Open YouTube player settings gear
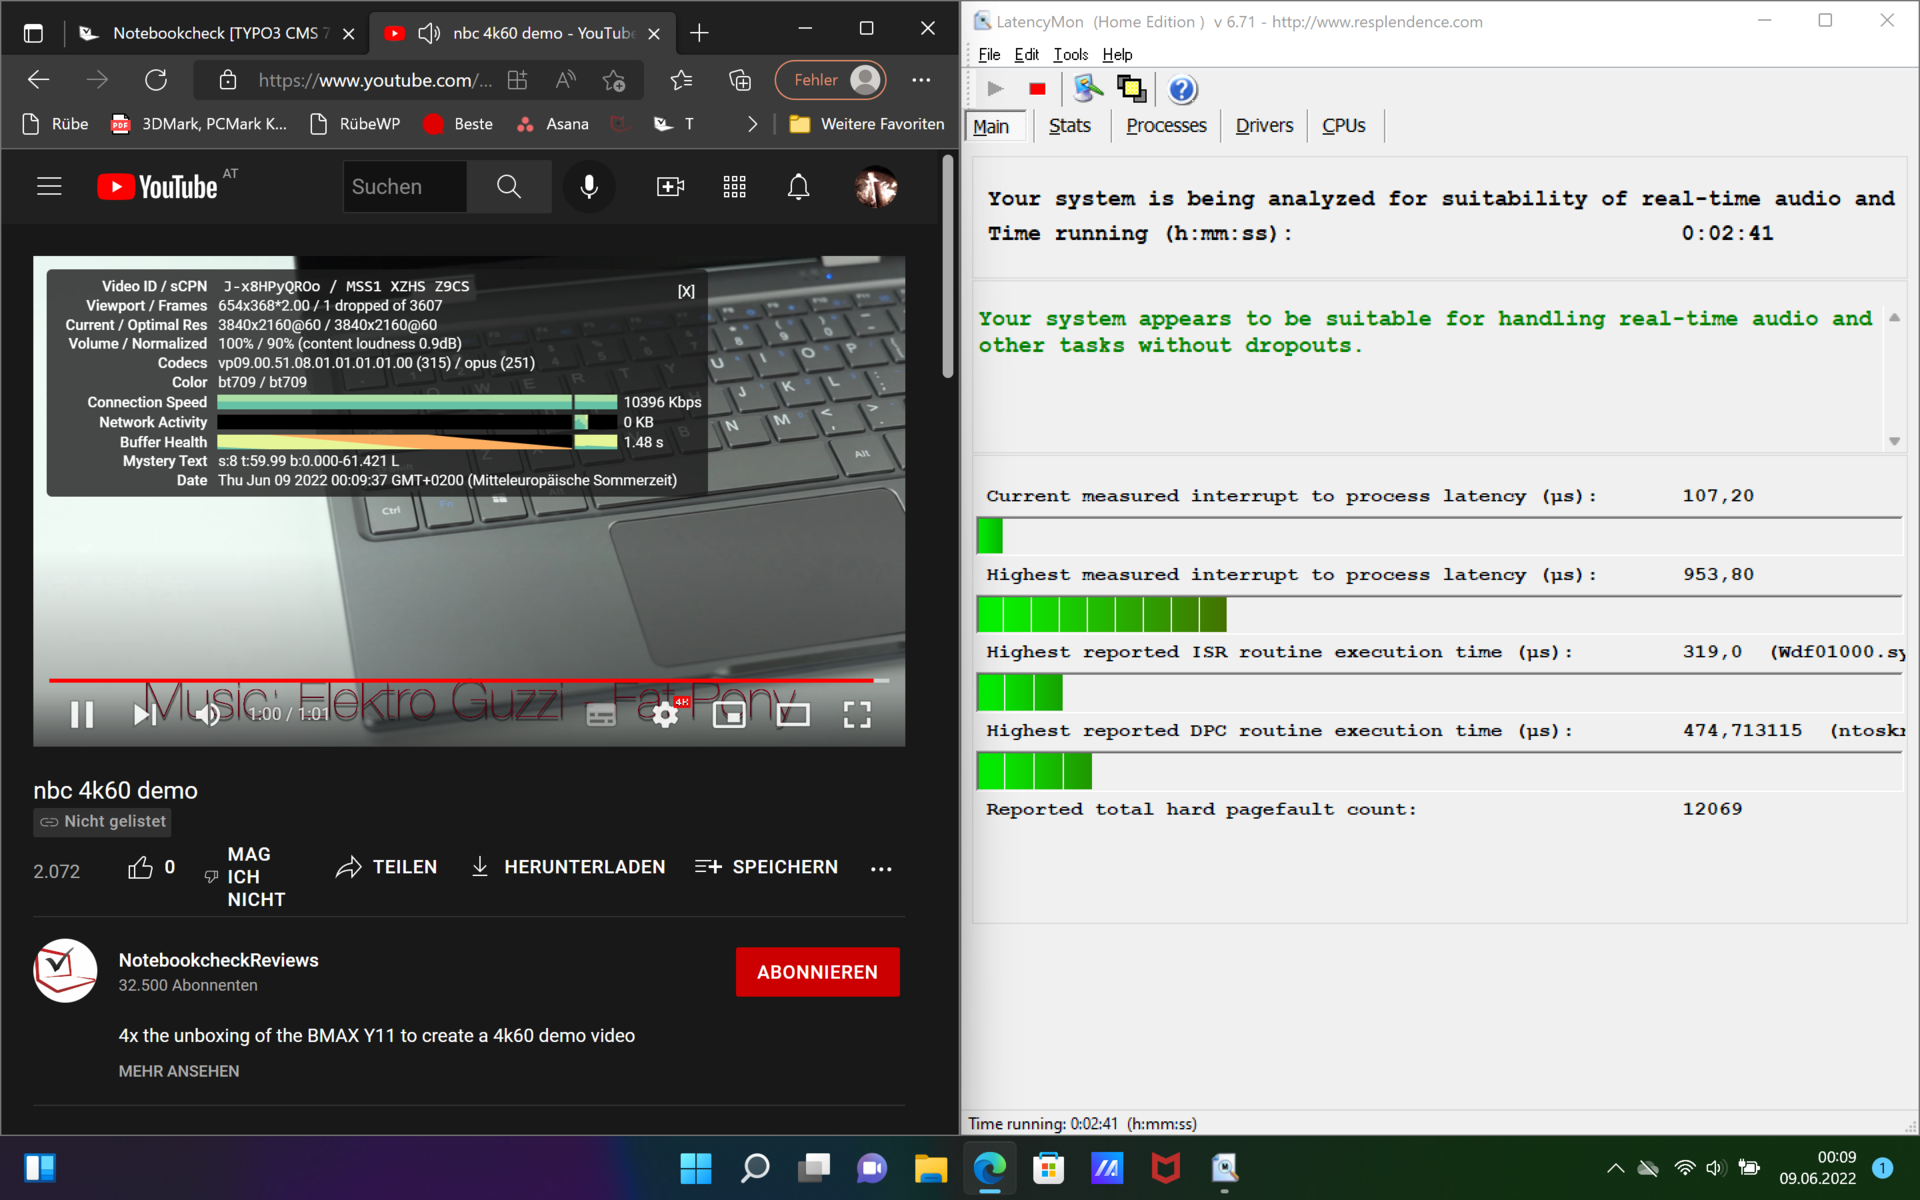 pyautogui.click(x=665, y=714)
